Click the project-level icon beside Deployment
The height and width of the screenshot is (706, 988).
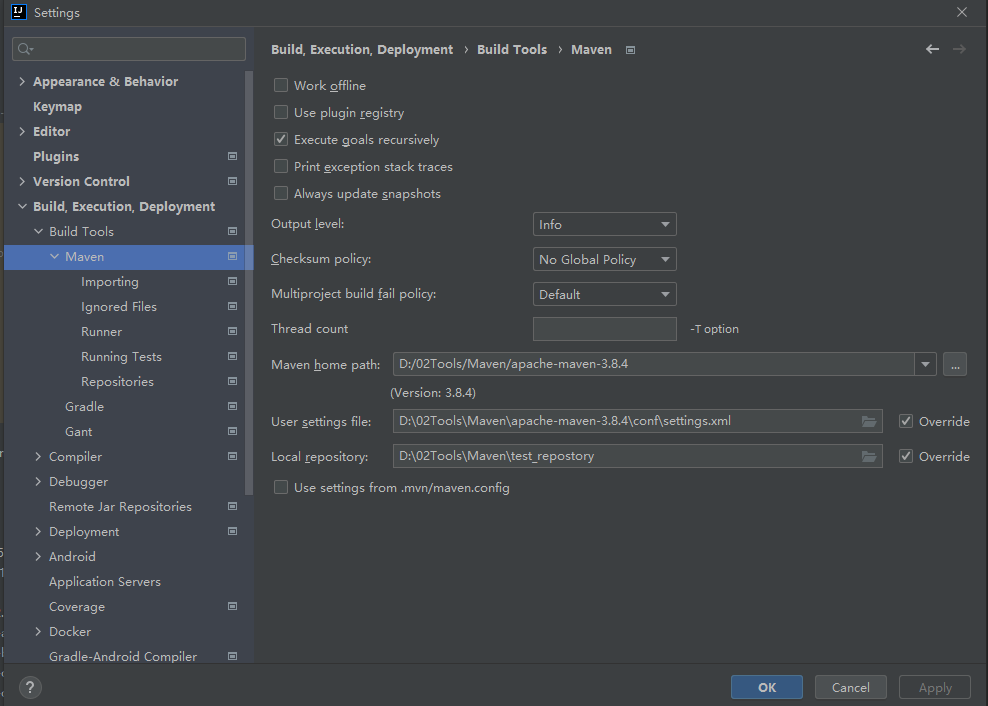pyautogui.click(x=233, y=531)
